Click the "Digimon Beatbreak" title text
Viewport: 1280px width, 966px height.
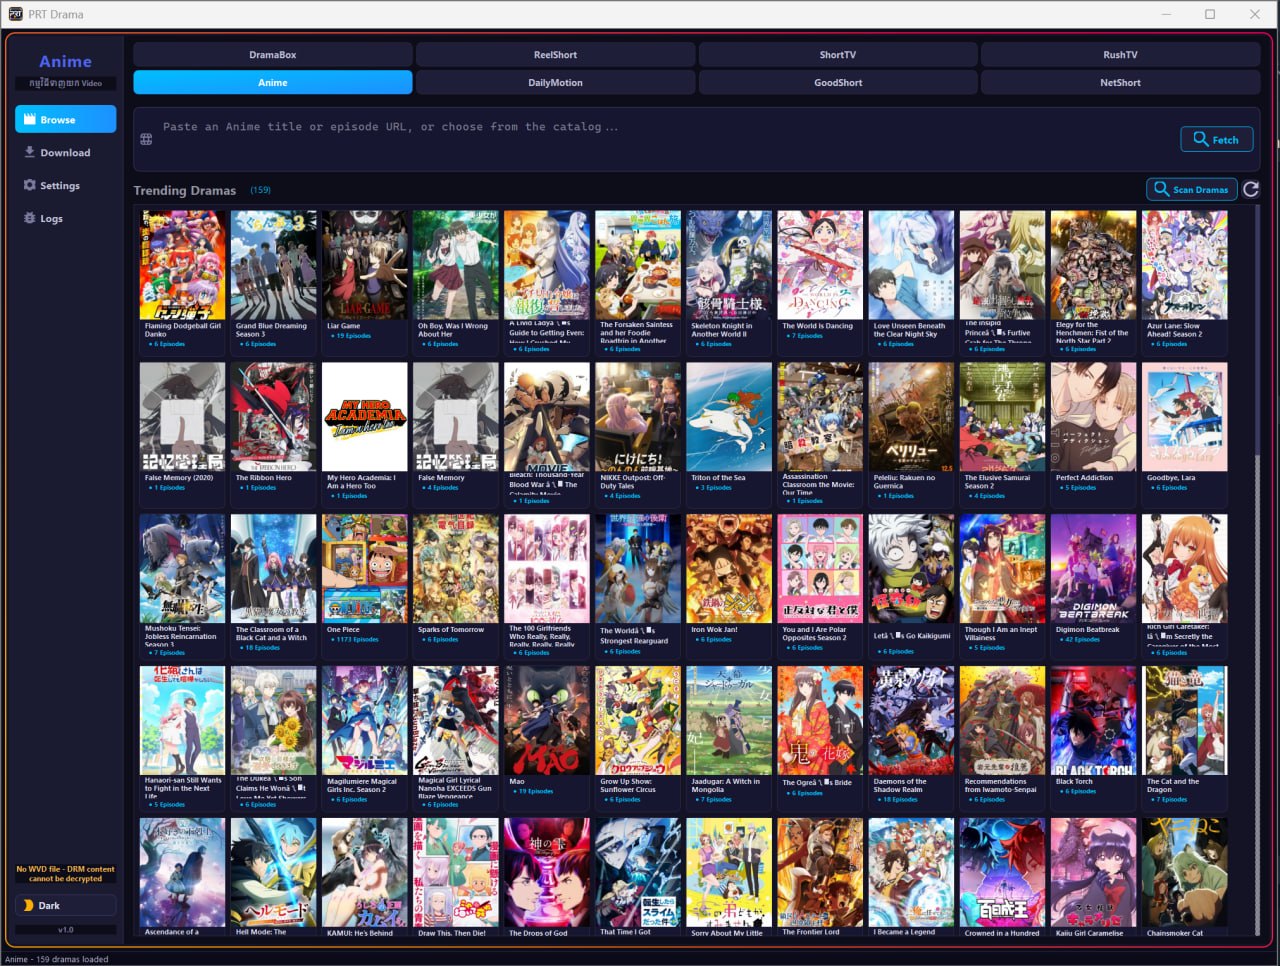(x=1088, y=630)
